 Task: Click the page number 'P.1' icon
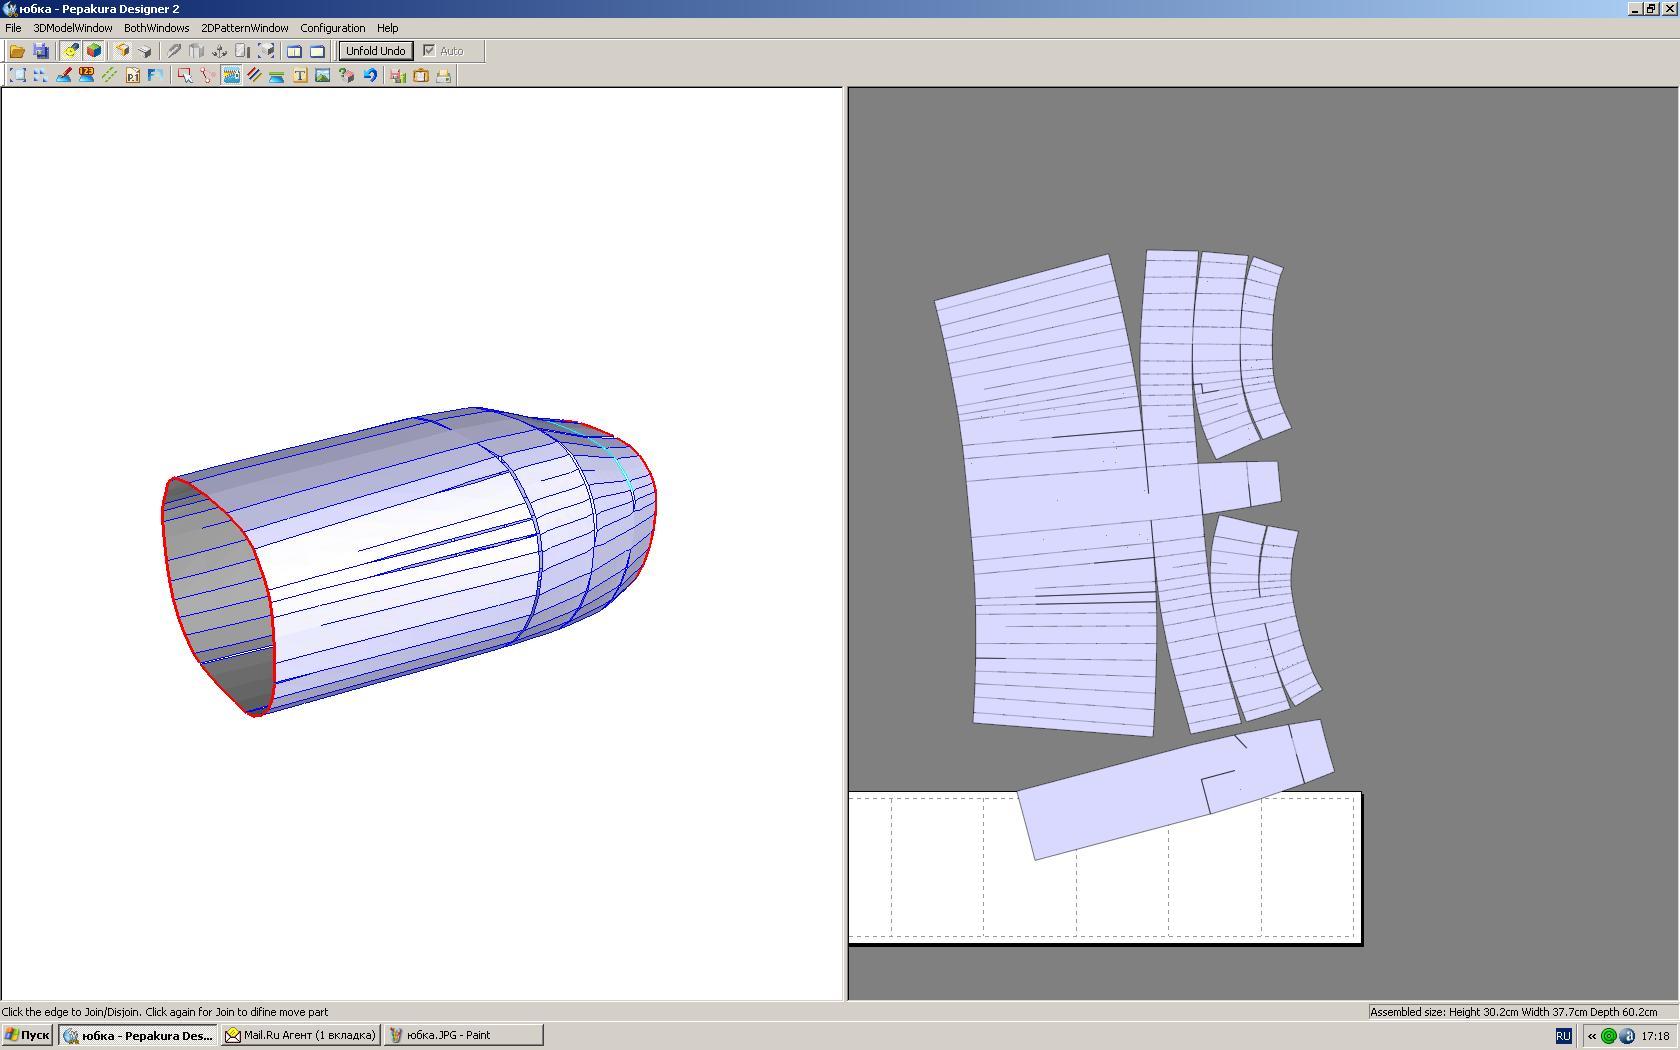(133, 76)
